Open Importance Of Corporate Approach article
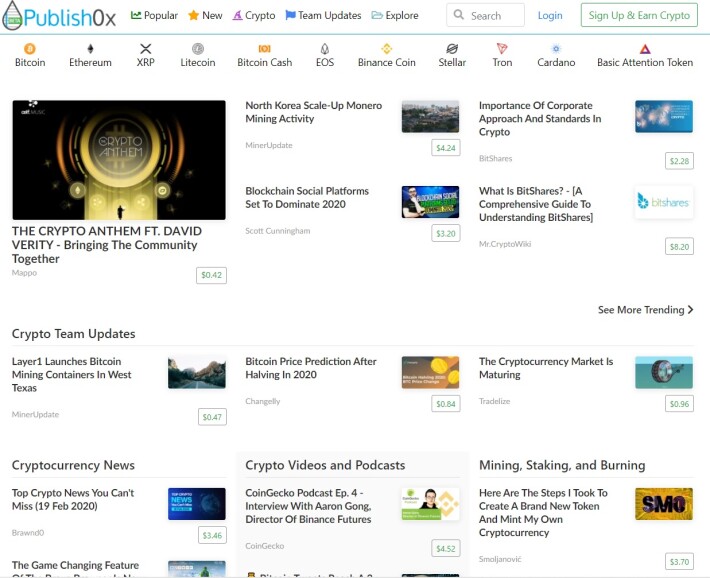The width and height of the screenshot is (710, 578). pyautogui.click(x=540, y=119)
